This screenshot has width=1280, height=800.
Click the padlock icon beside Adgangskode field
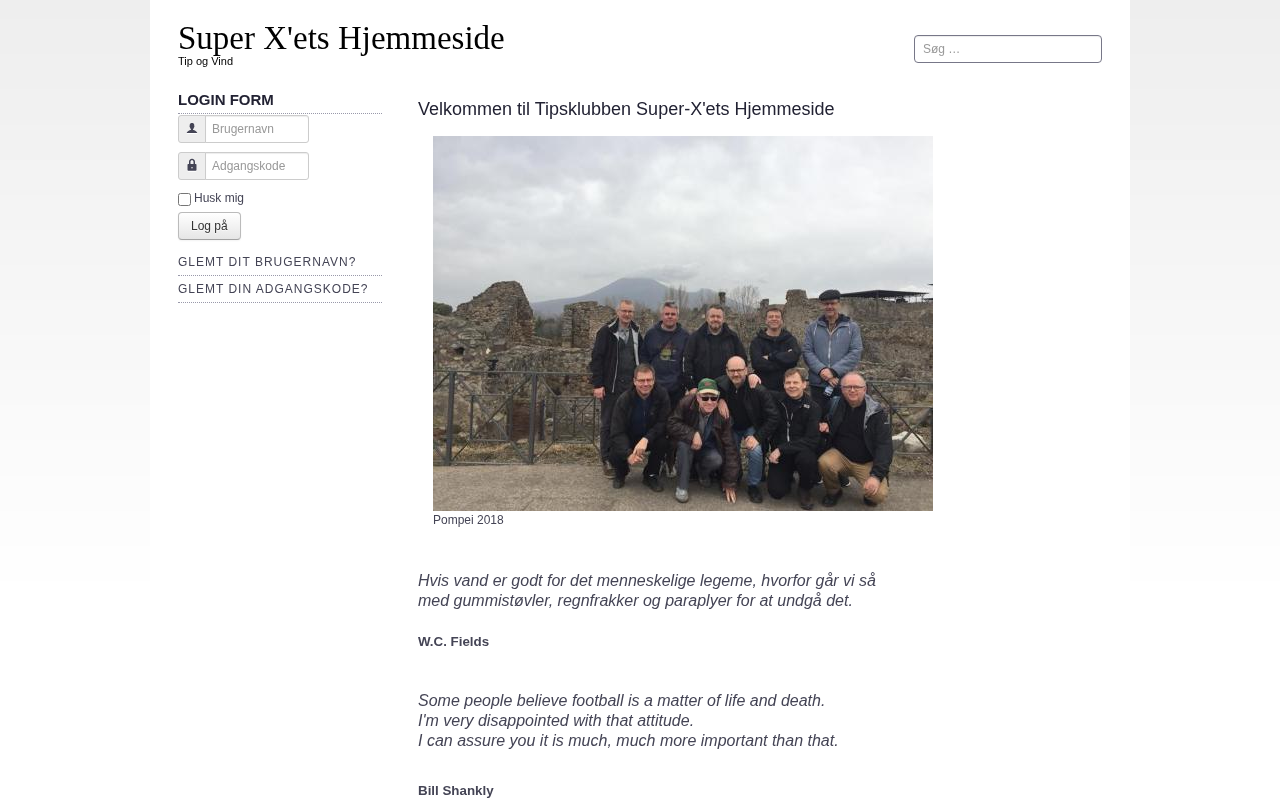[x=192, y=166]
